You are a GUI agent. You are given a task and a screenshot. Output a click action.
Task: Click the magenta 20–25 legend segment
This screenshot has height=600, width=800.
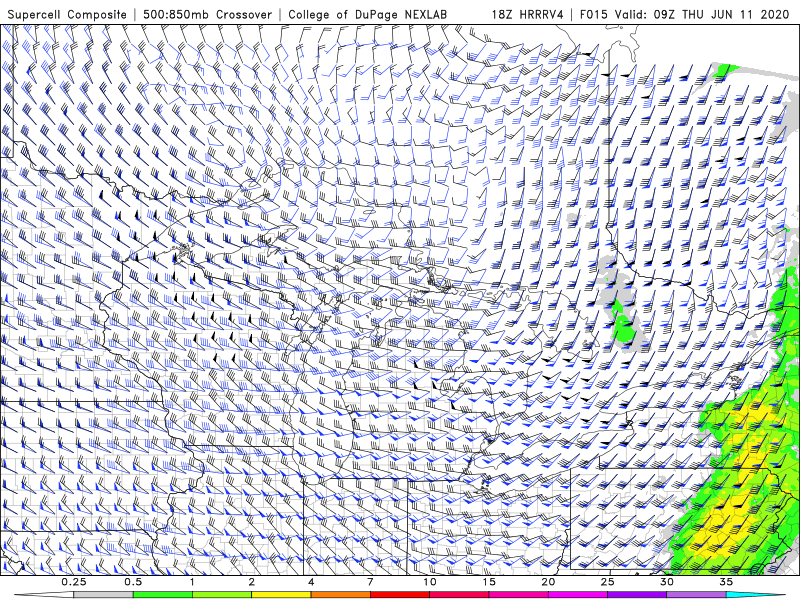pos(578,595)
